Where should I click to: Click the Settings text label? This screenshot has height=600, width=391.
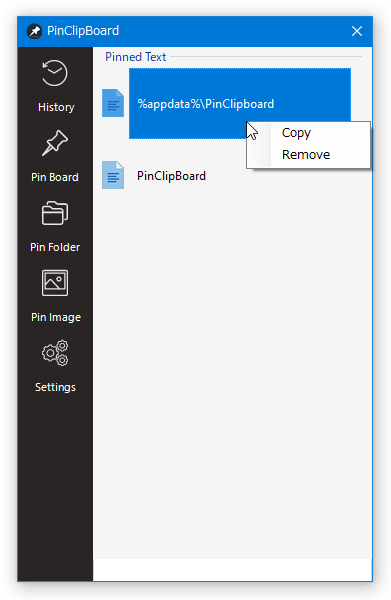(55, 387)
